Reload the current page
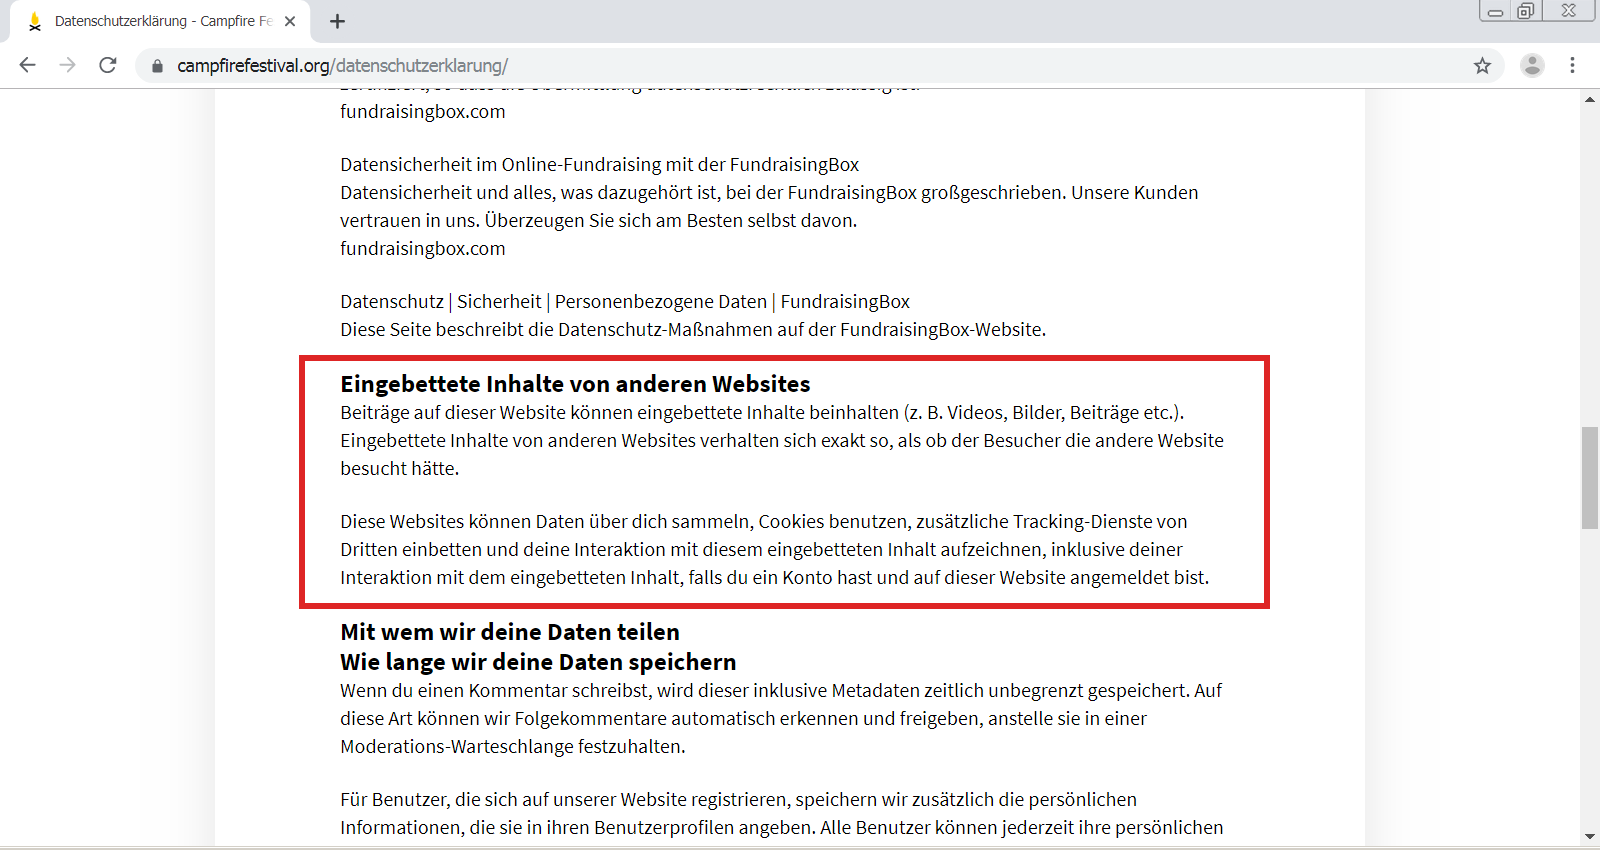Viewport: 1600px width, 850px height. tap(108, 65)
